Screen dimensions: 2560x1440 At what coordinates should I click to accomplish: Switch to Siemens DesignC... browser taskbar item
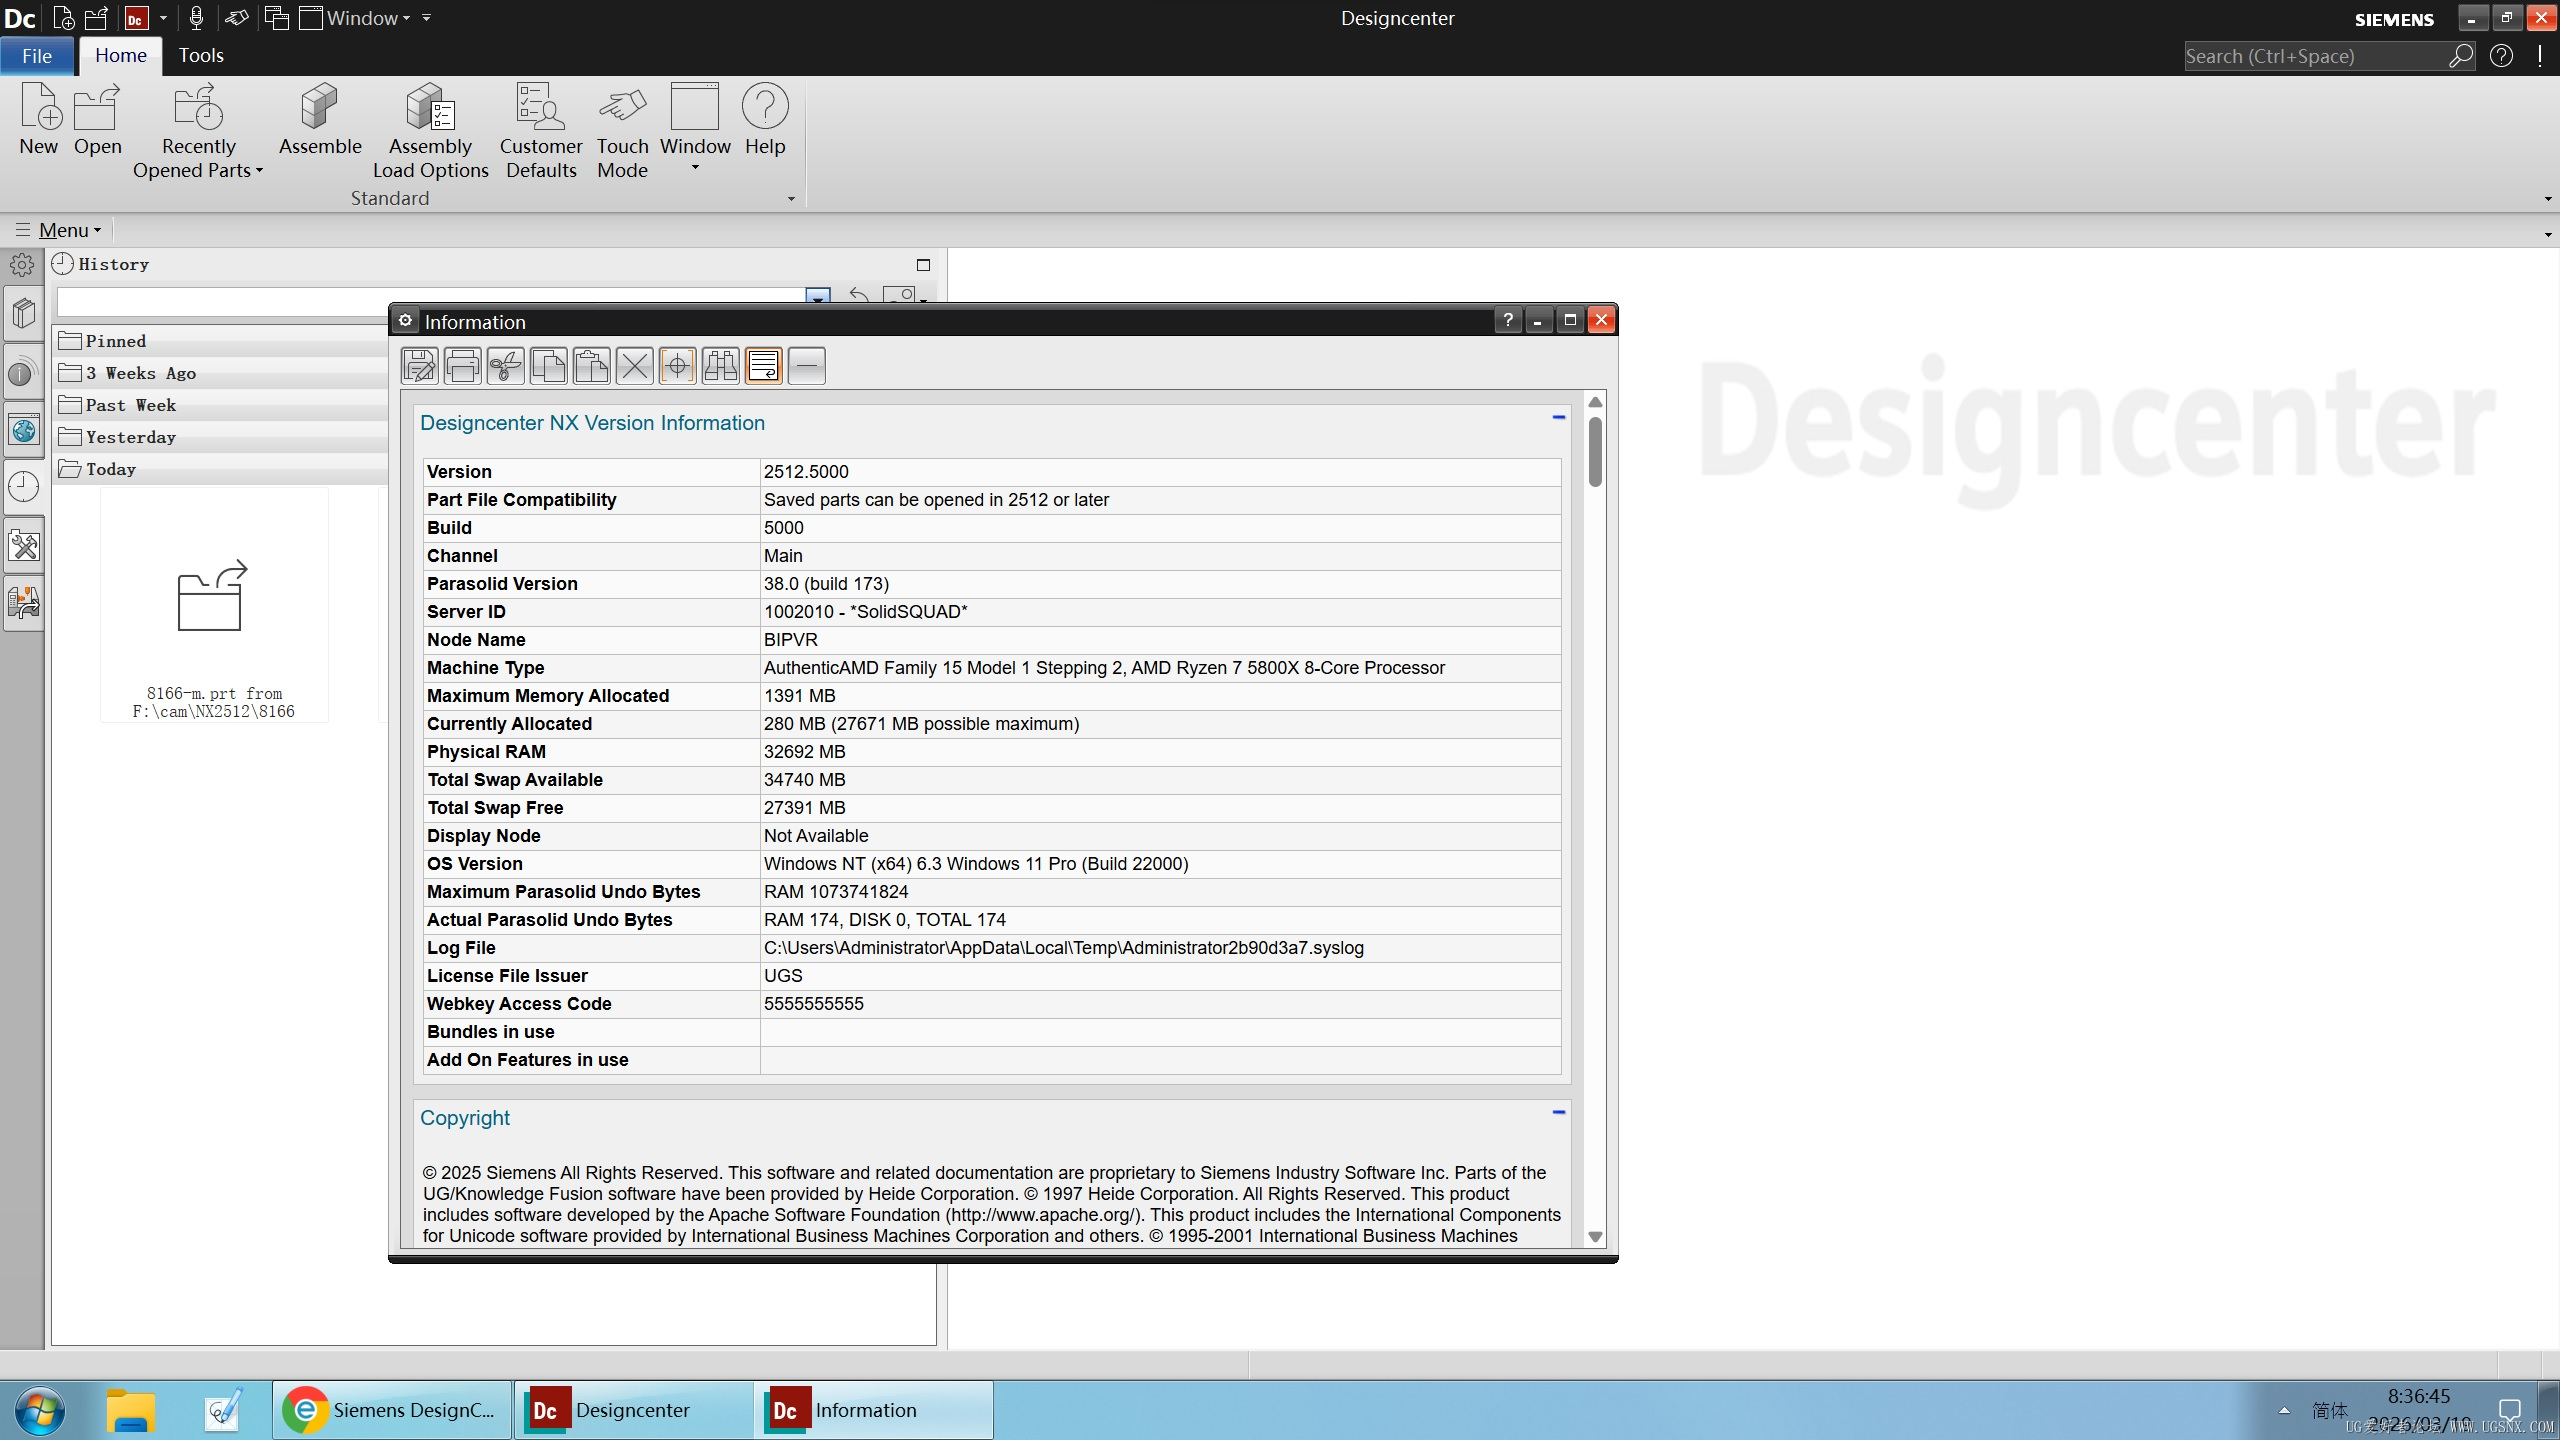click(x=392, y=1410)
